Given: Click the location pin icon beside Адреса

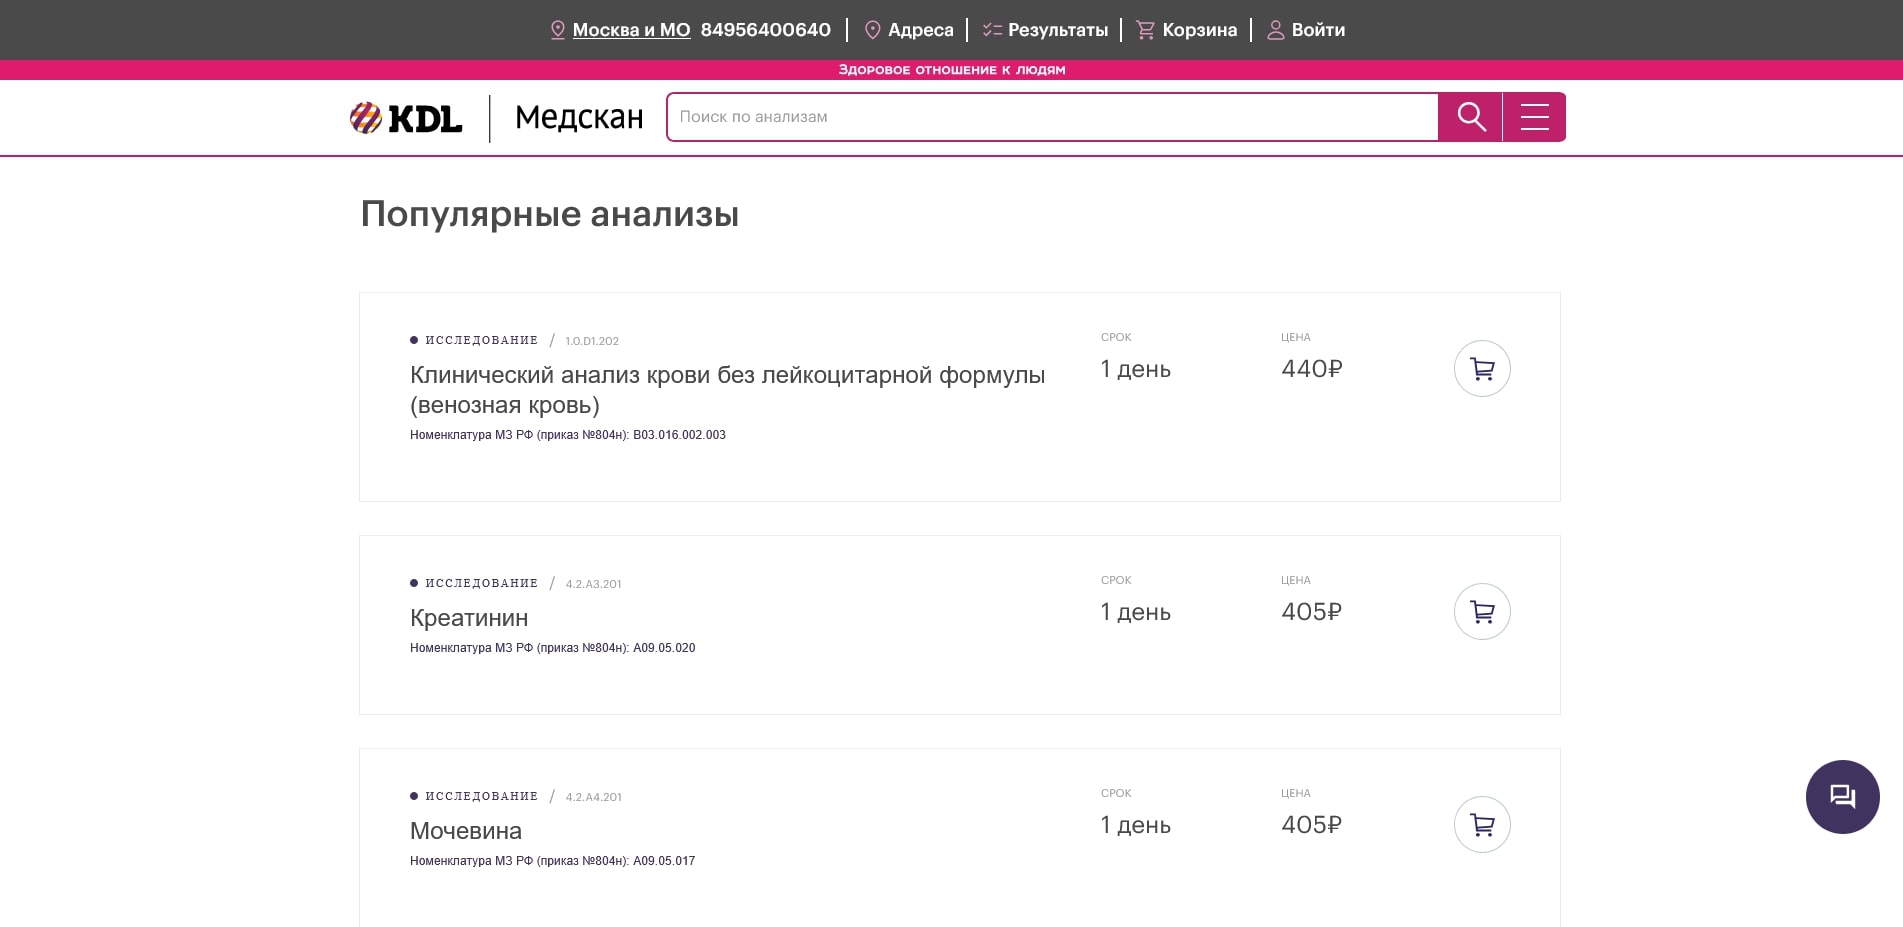Looking at the screenshot, I should (x=872, y=30).
